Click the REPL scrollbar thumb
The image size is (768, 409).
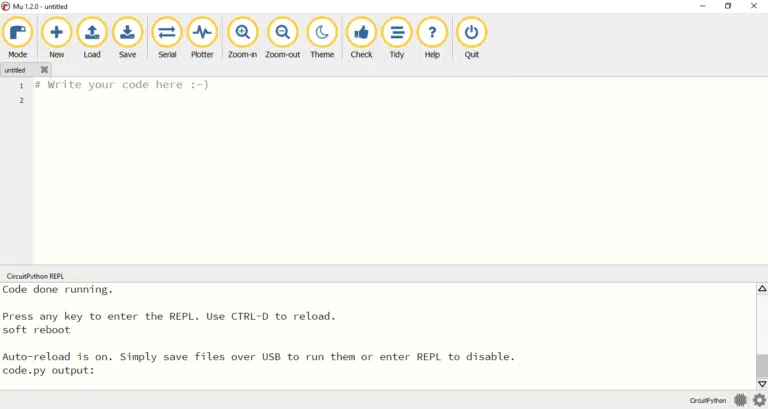click(762, 365)
